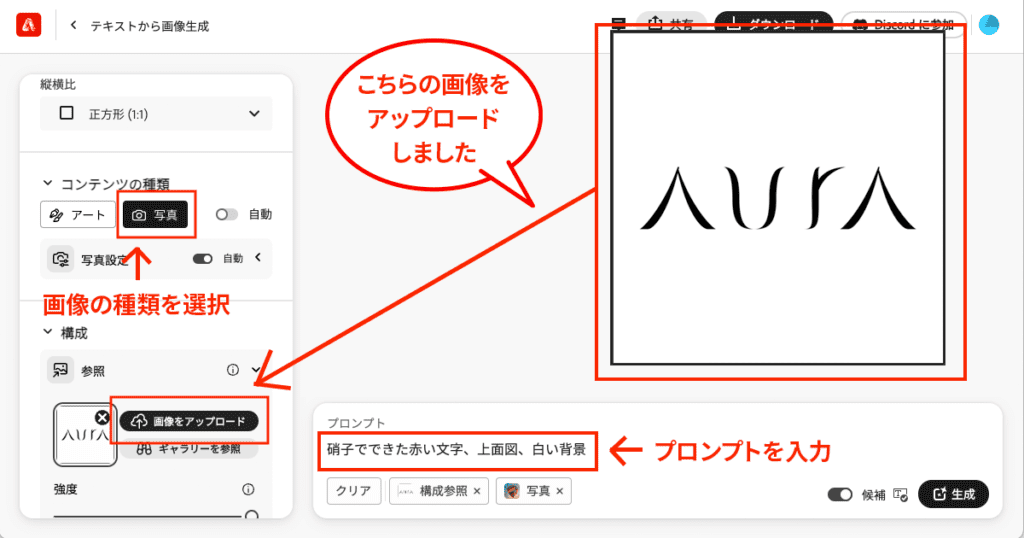Toggle the 自動 switch in 写真設定
Viewport: 1024px width, 538px height.
[203, 259]
